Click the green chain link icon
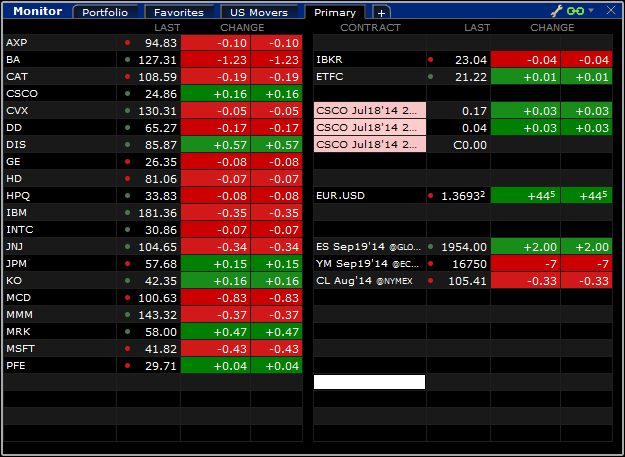 tap(575, 11)
